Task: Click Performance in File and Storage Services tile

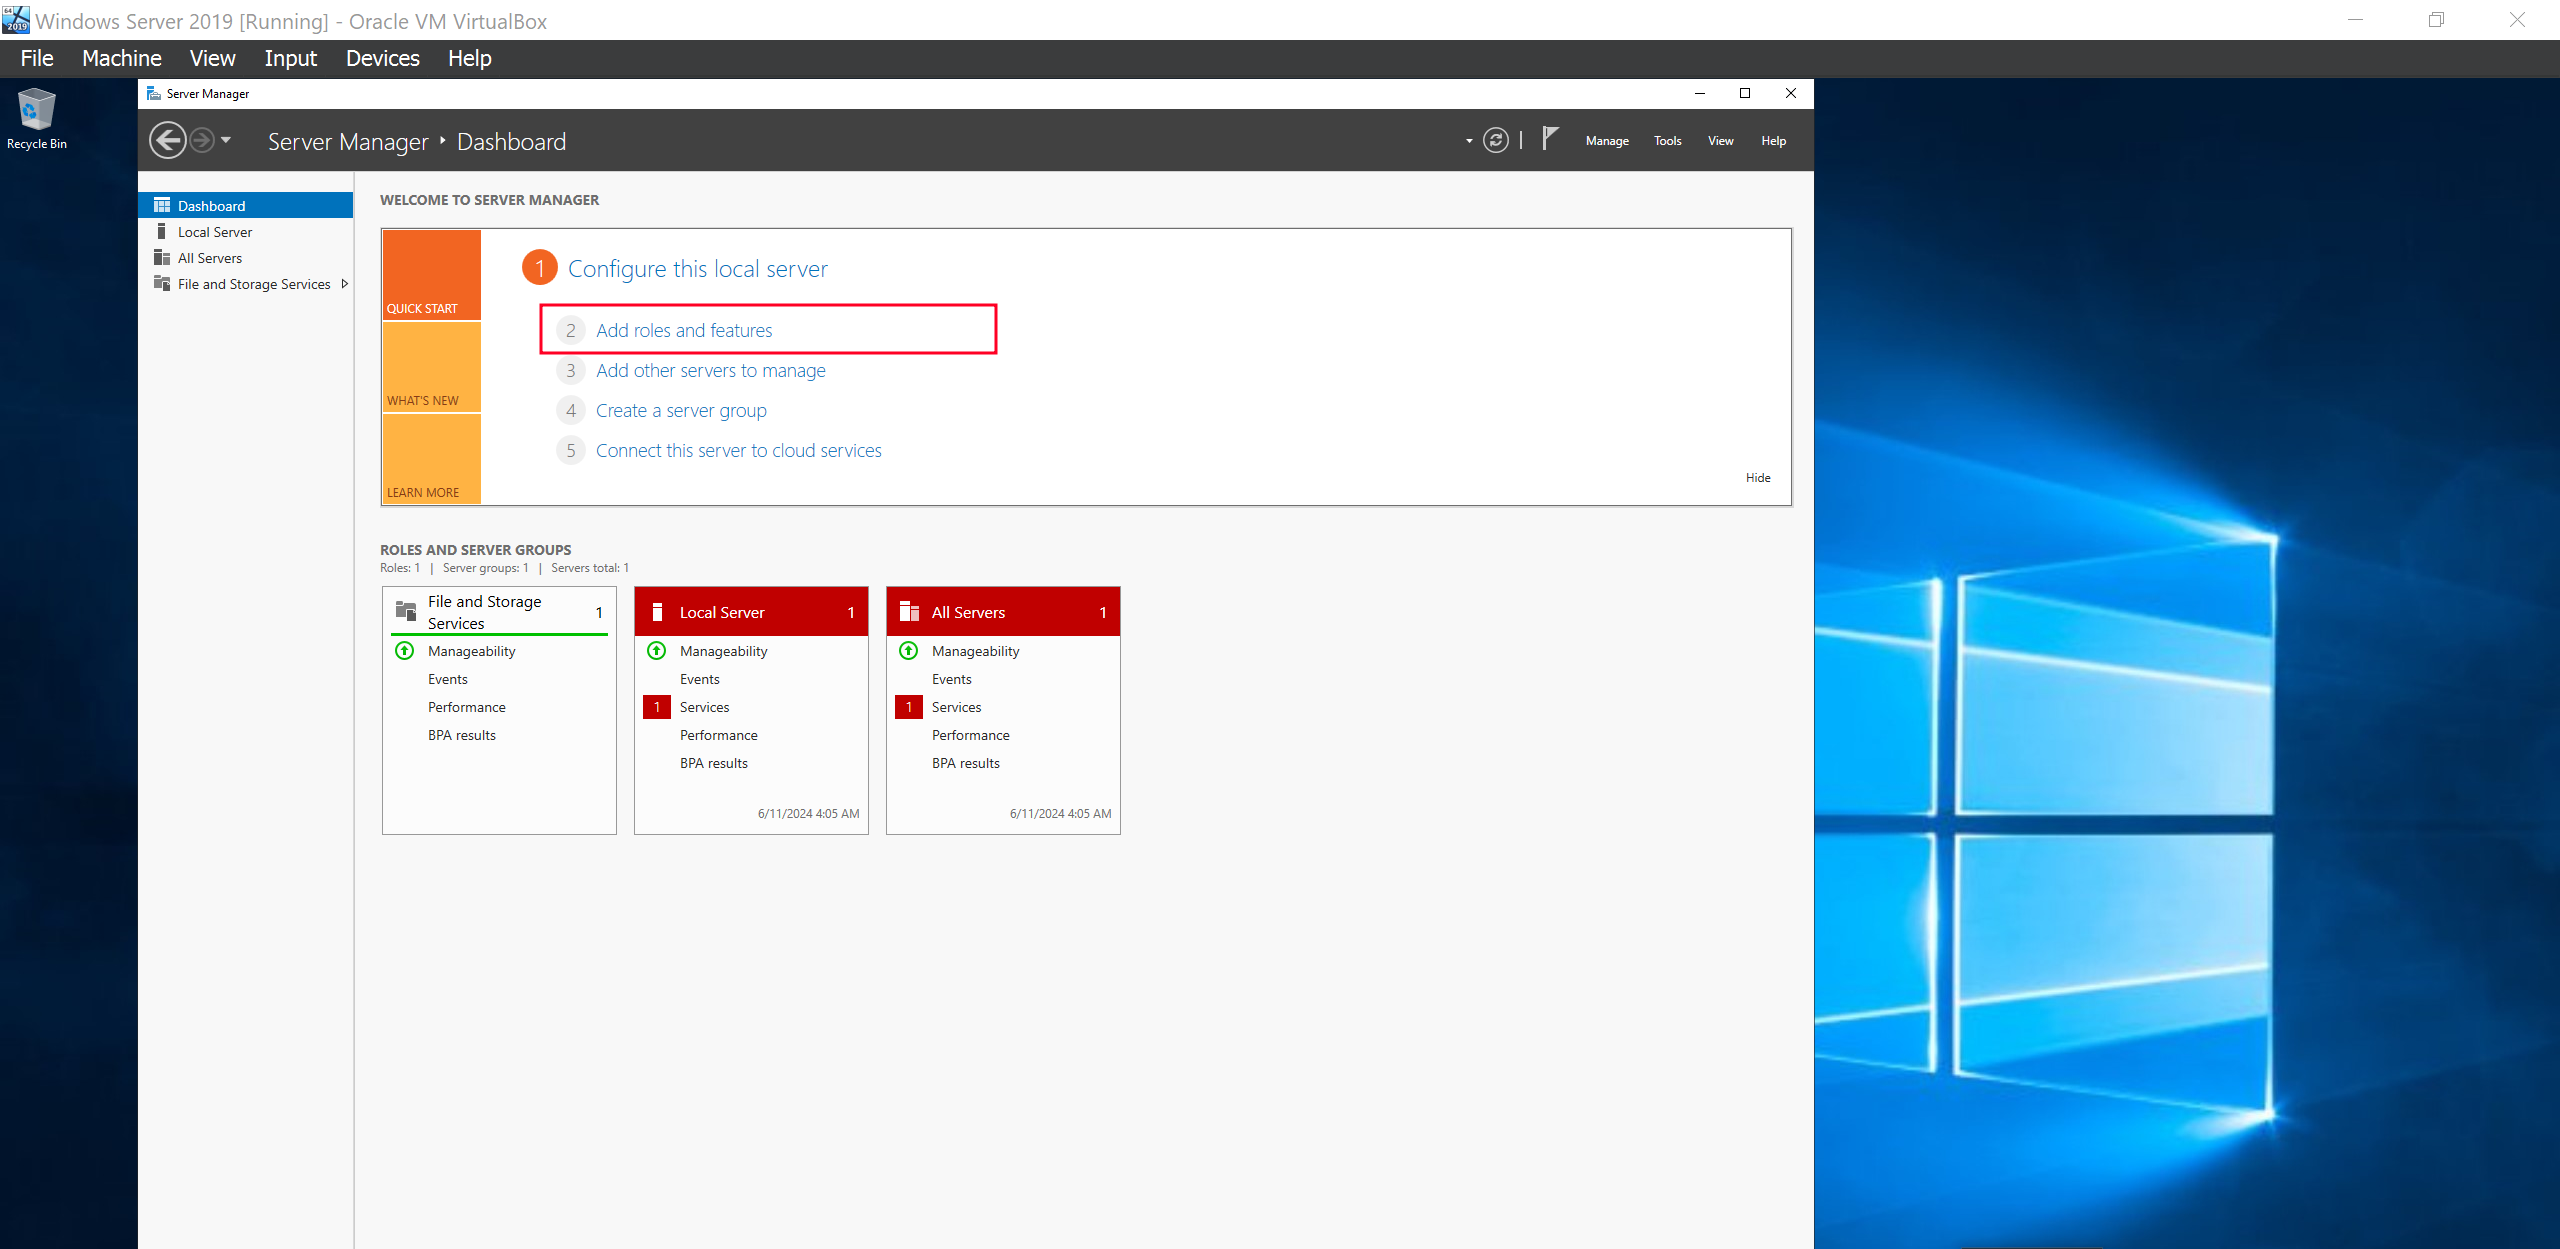Action: point(466,707)
